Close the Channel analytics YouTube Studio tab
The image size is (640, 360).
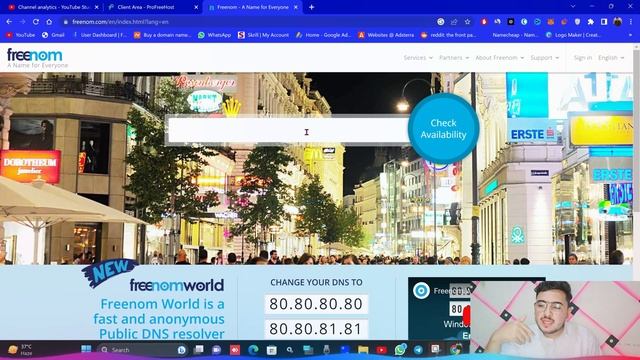(96, 7)
